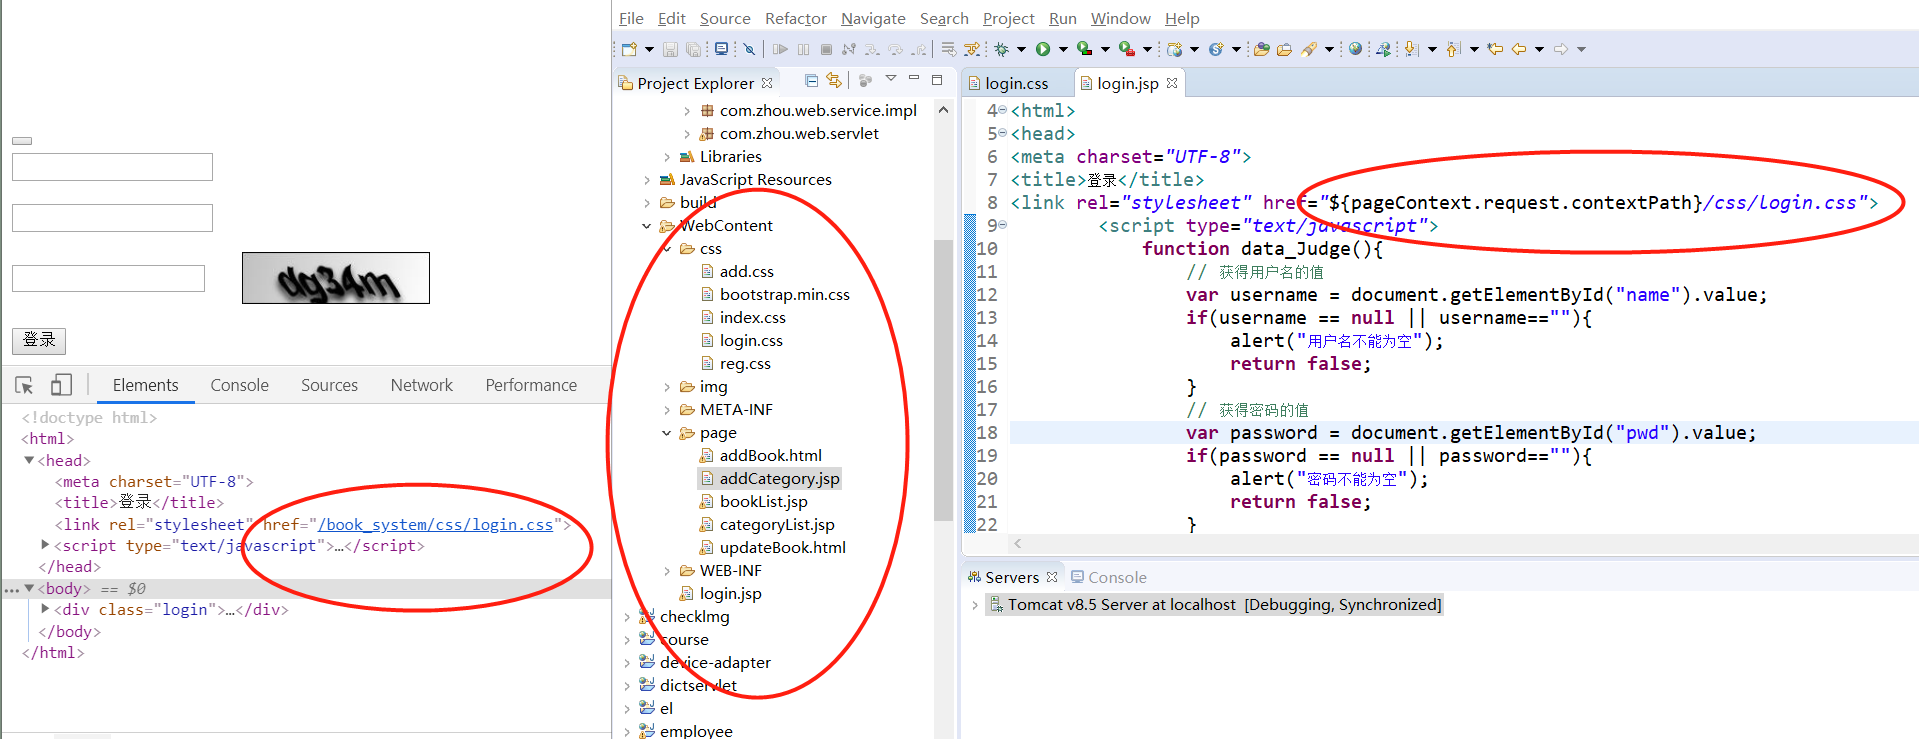Click the Search flashlight icon
The width and height of the screenshot is (1919, 739).
click(x=1309, y=49)
